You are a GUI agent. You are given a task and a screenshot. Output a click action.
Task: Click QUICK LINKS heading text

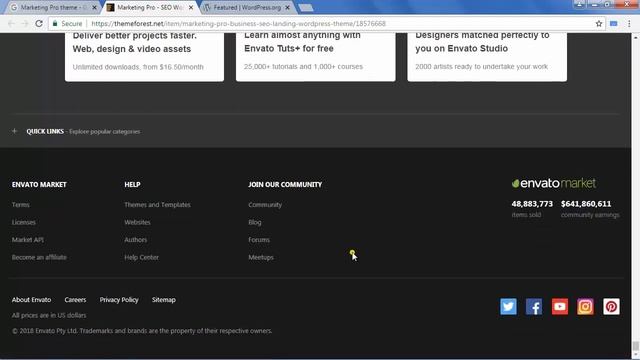click(45, 131)
